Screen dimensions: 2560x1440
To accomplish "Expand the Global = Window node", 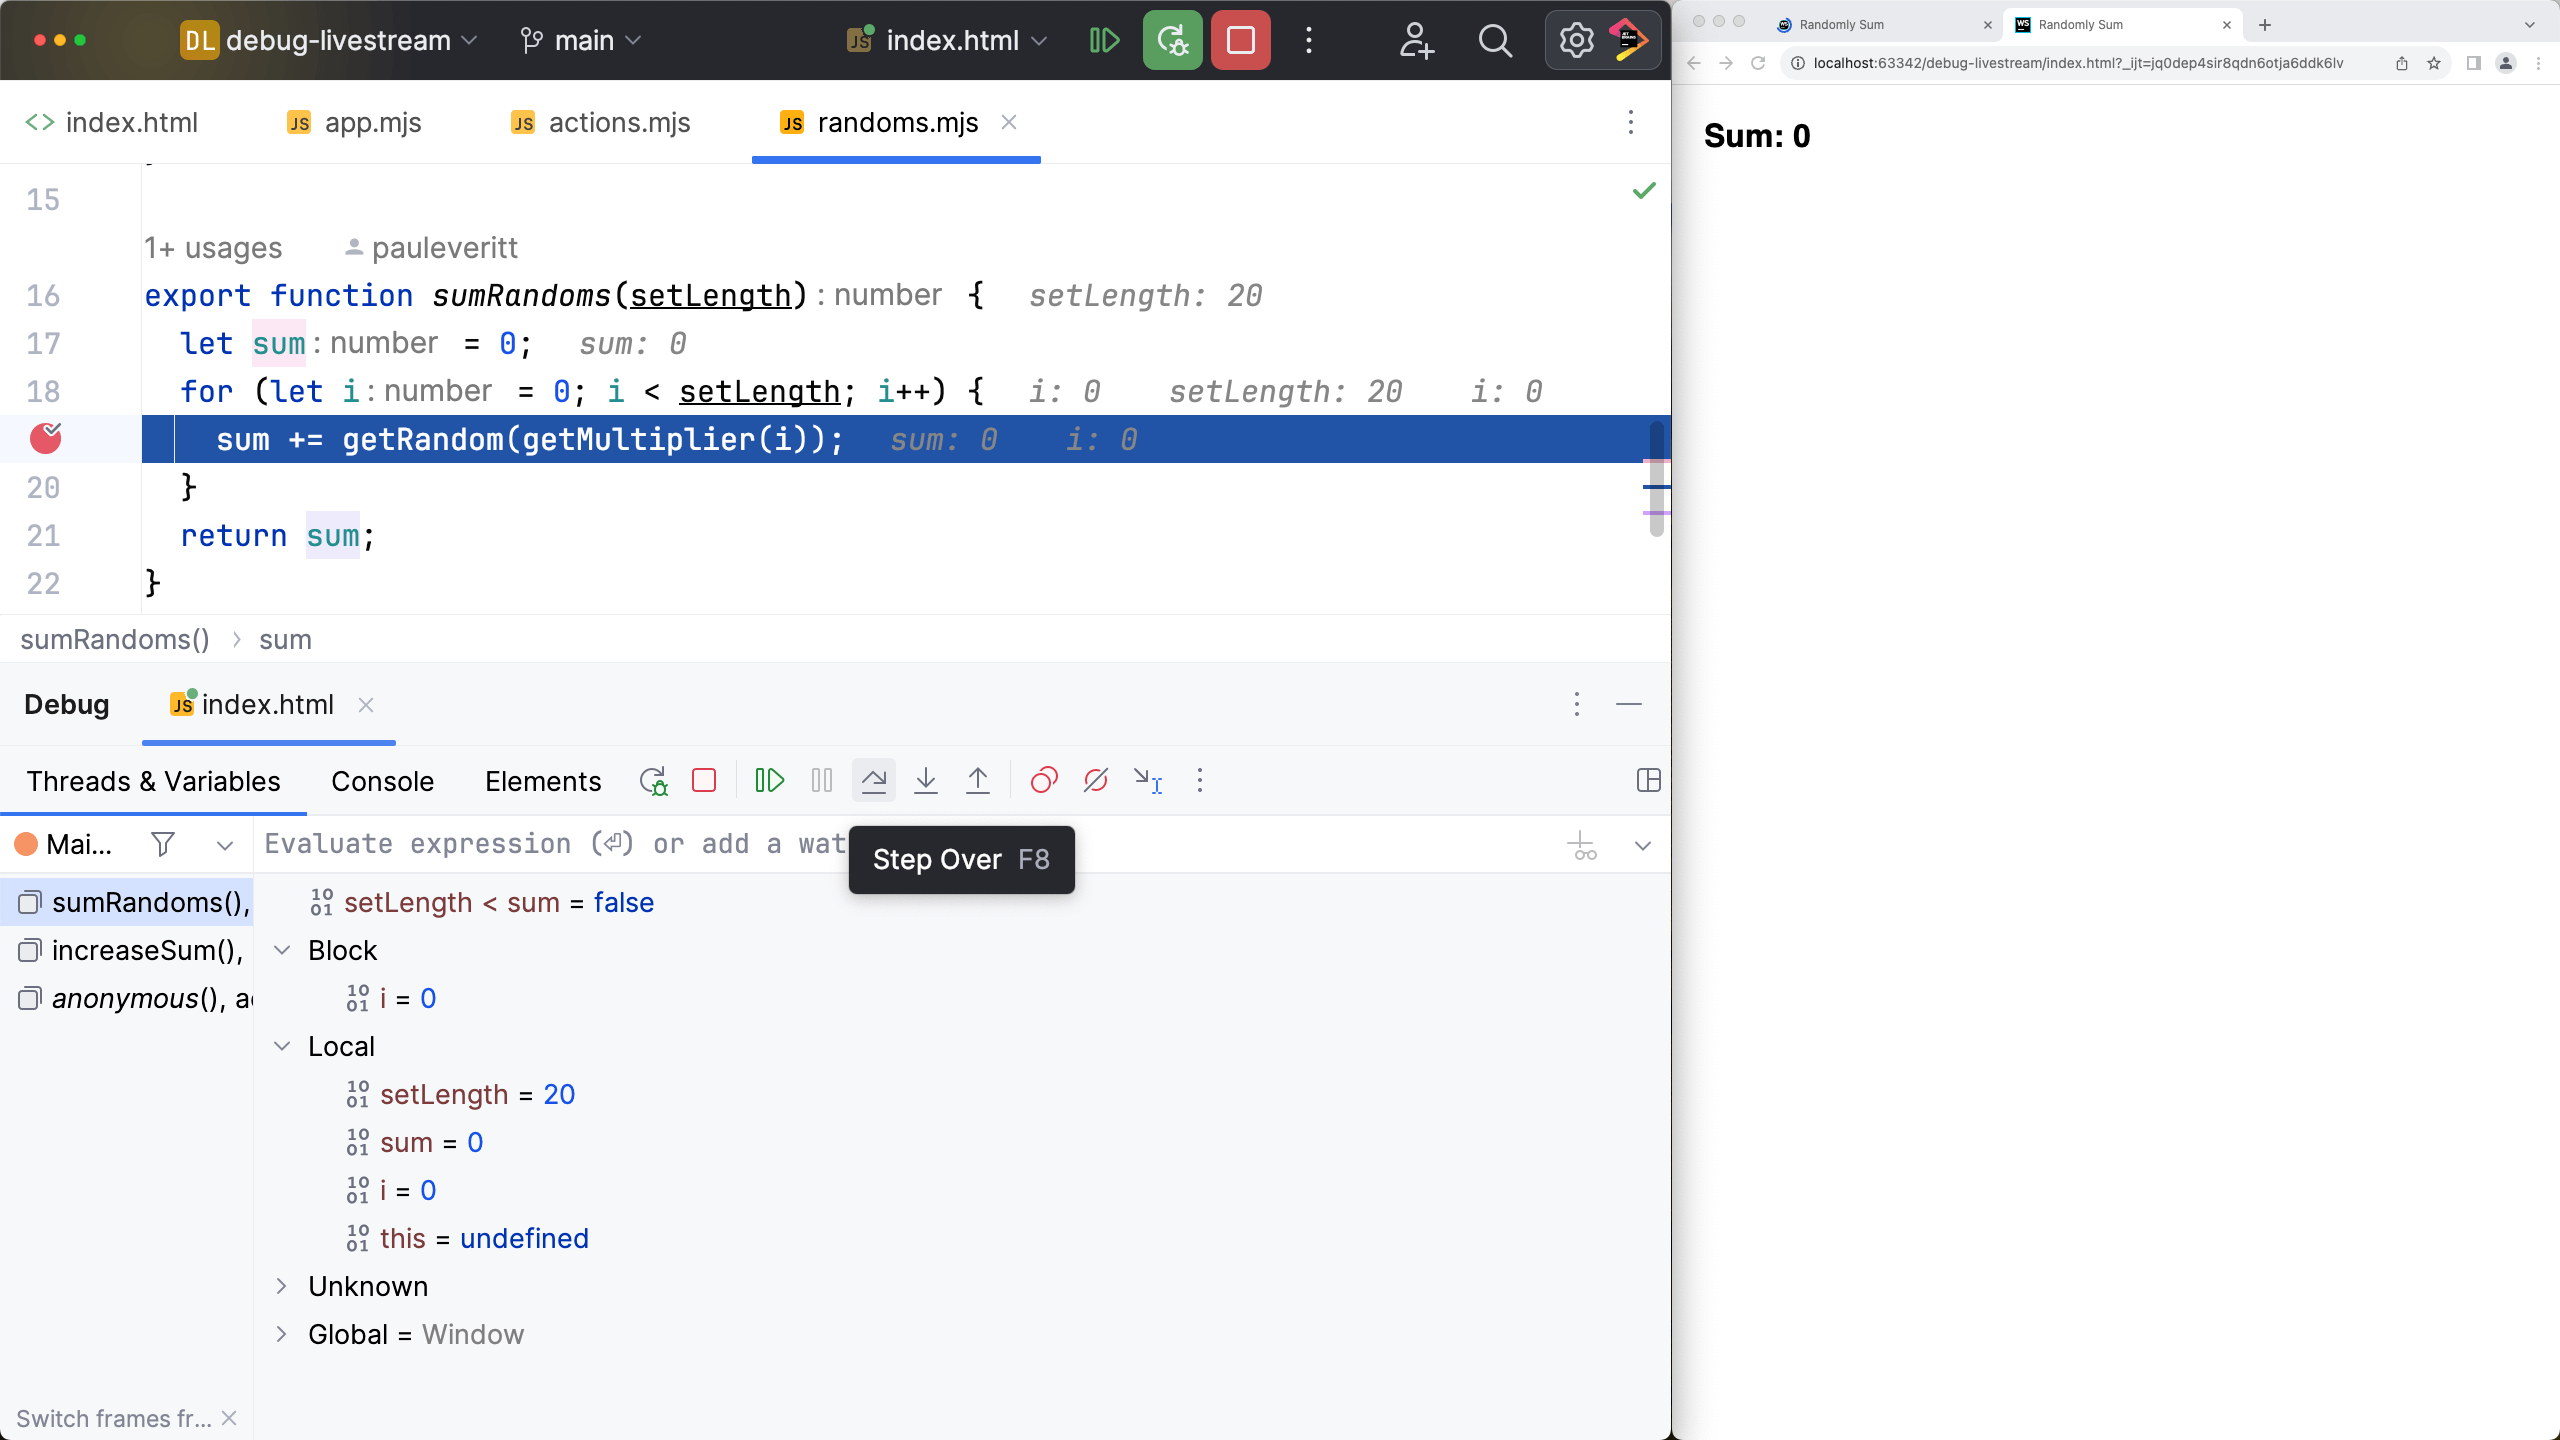I will (x=282, y=1334).
